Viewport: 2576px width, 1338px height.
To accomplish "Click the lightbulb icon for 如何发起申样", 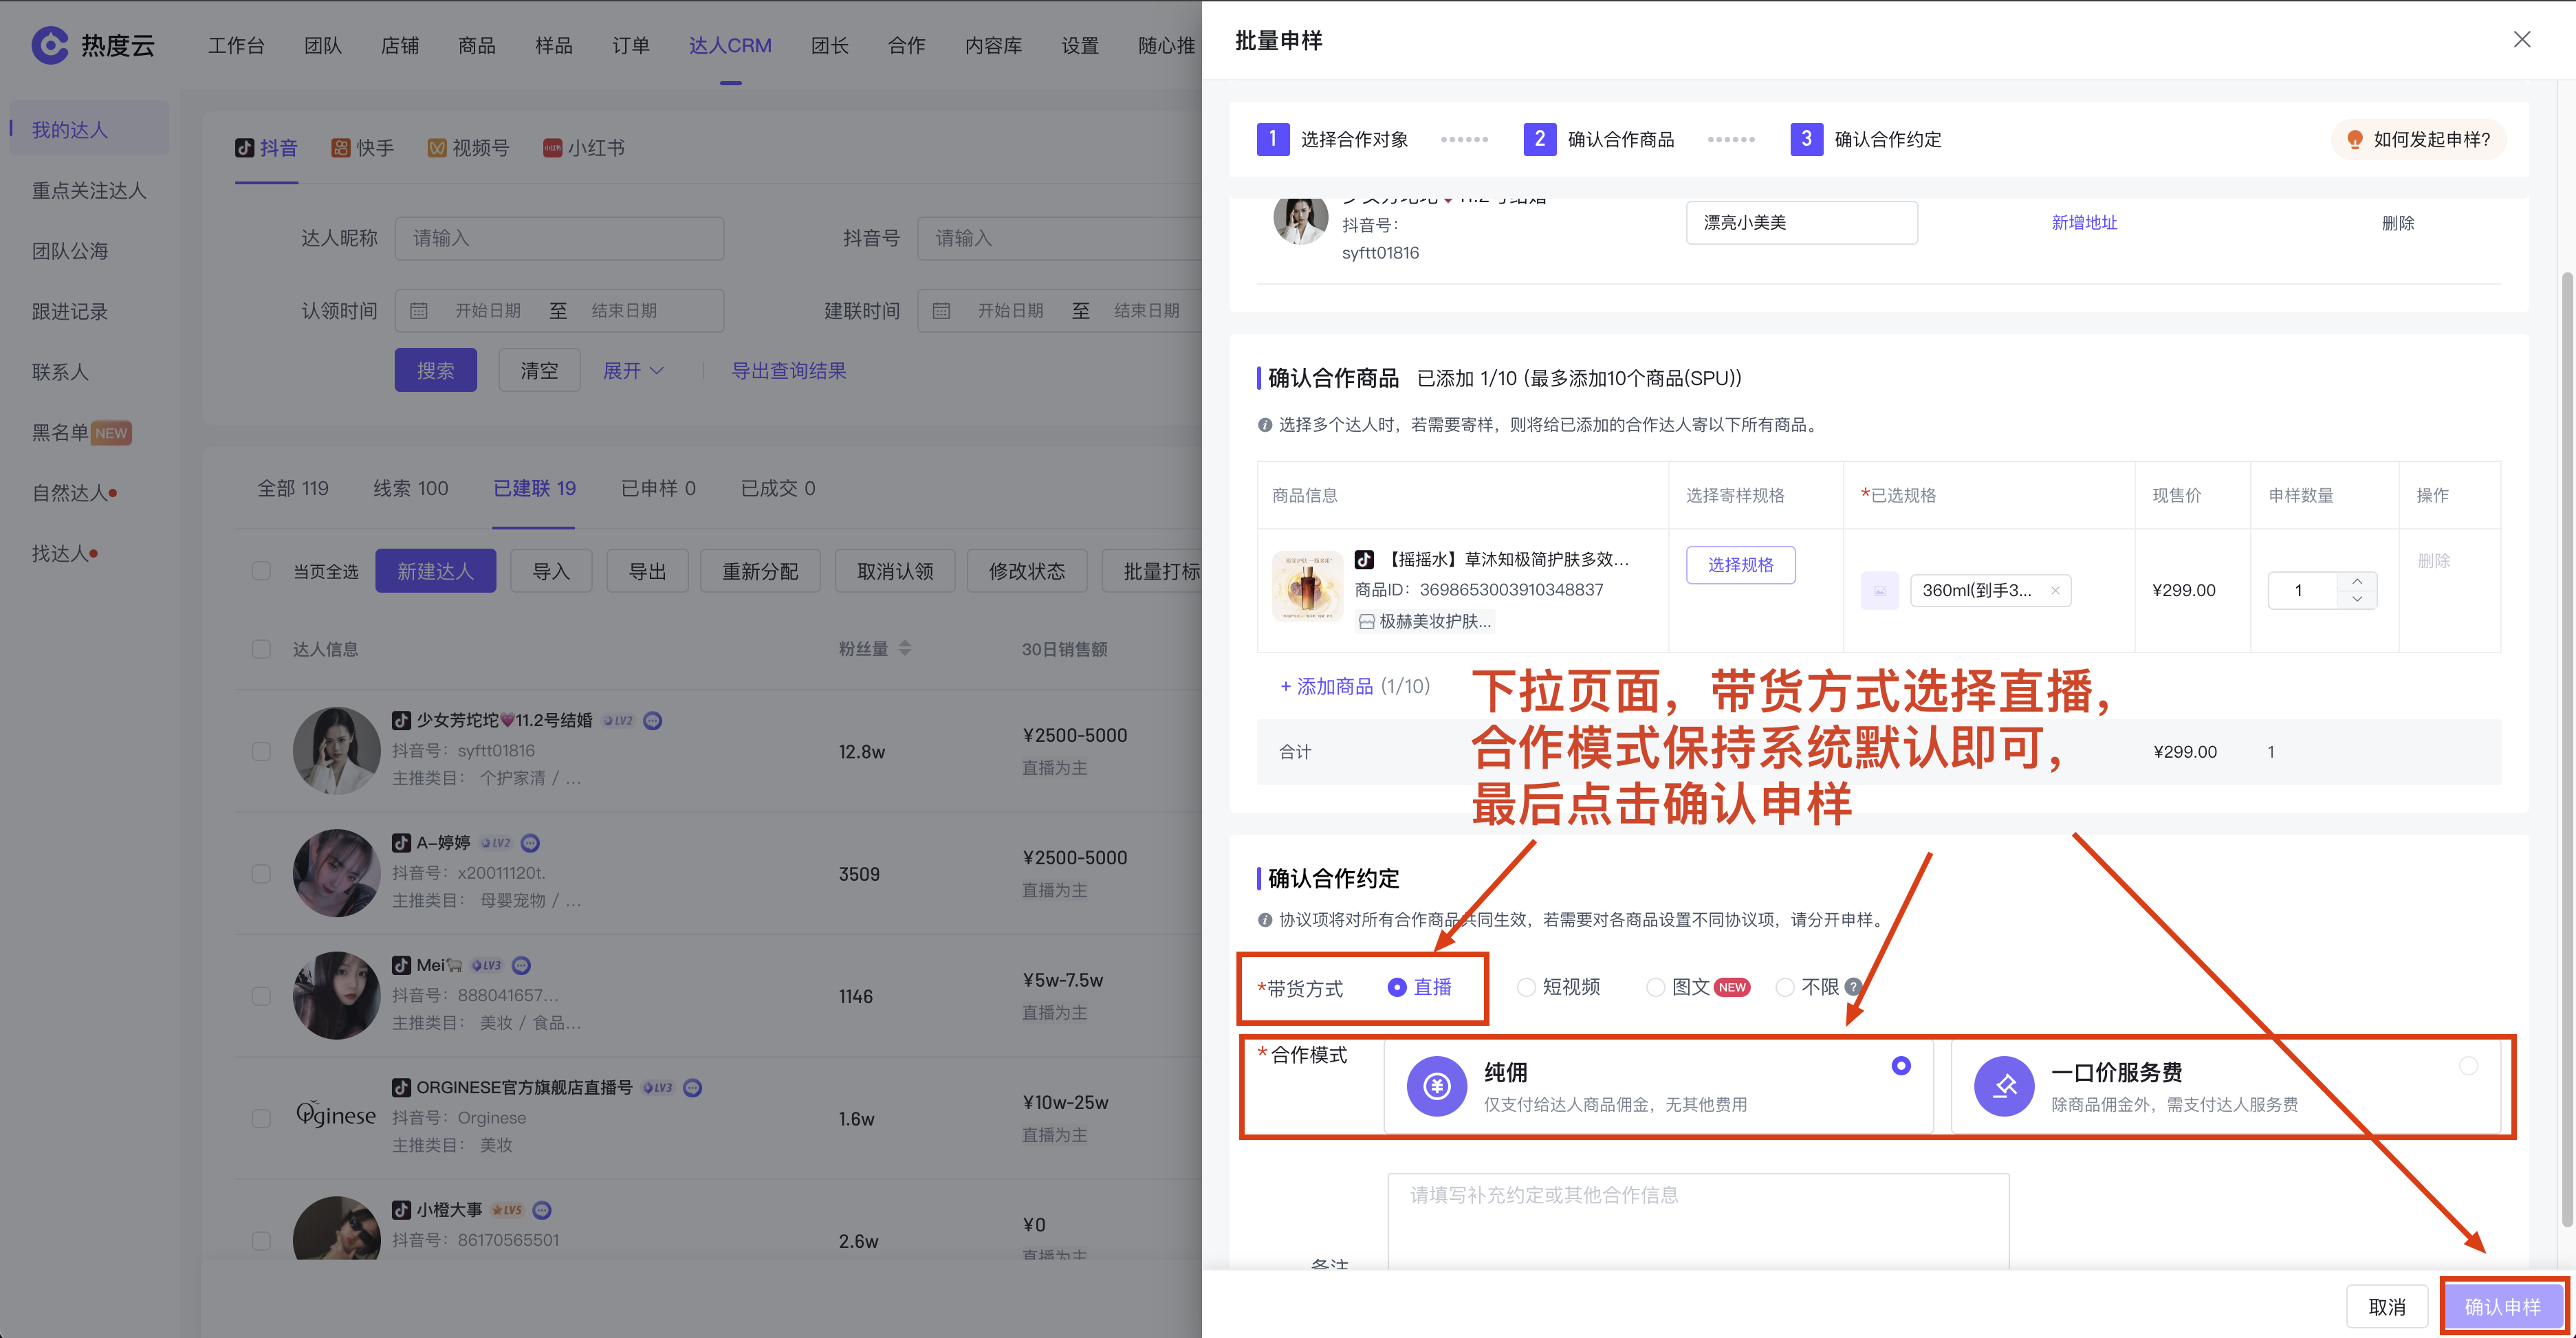I will [x=2354, y=139].
